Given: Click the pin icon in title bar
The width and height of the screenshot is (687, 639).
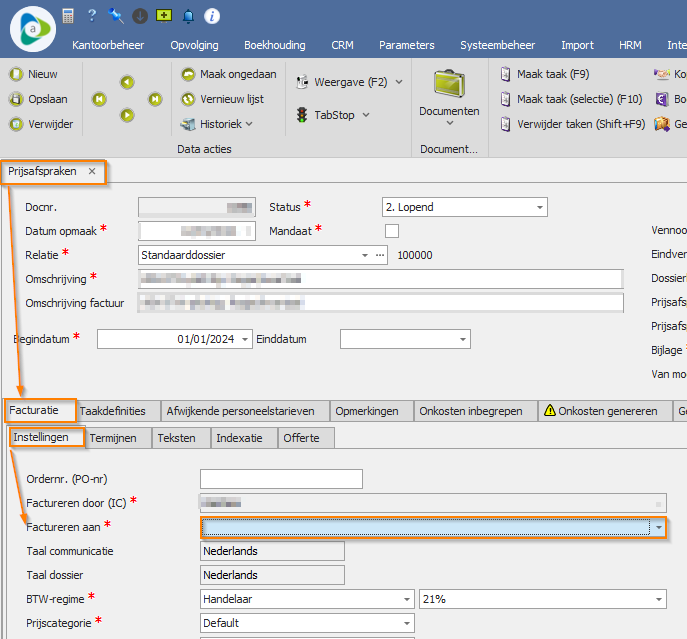Looking at the screenshot, I should [x=116, y=16].
